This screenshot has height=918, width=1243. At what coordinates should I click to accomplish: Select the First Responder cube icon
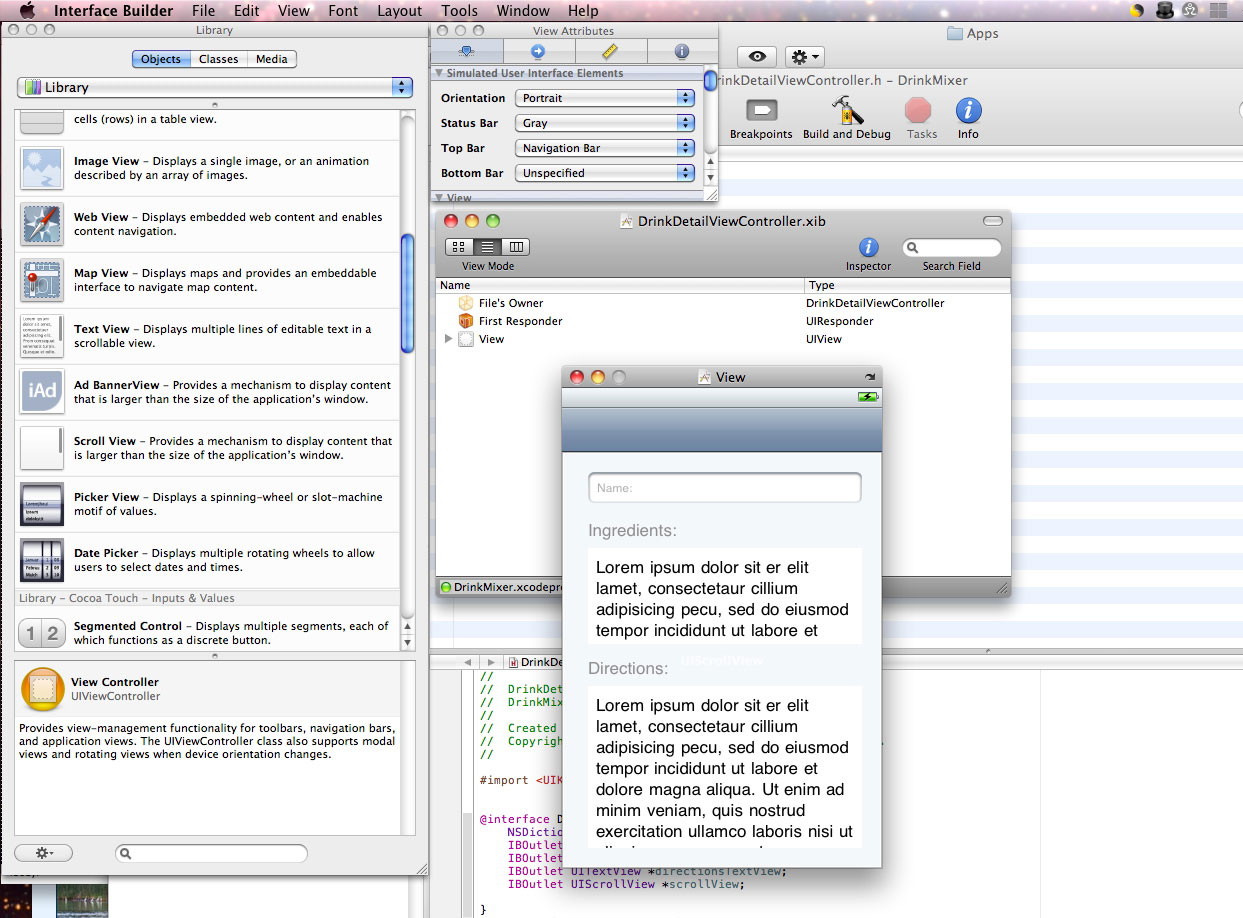pos(465,321)
